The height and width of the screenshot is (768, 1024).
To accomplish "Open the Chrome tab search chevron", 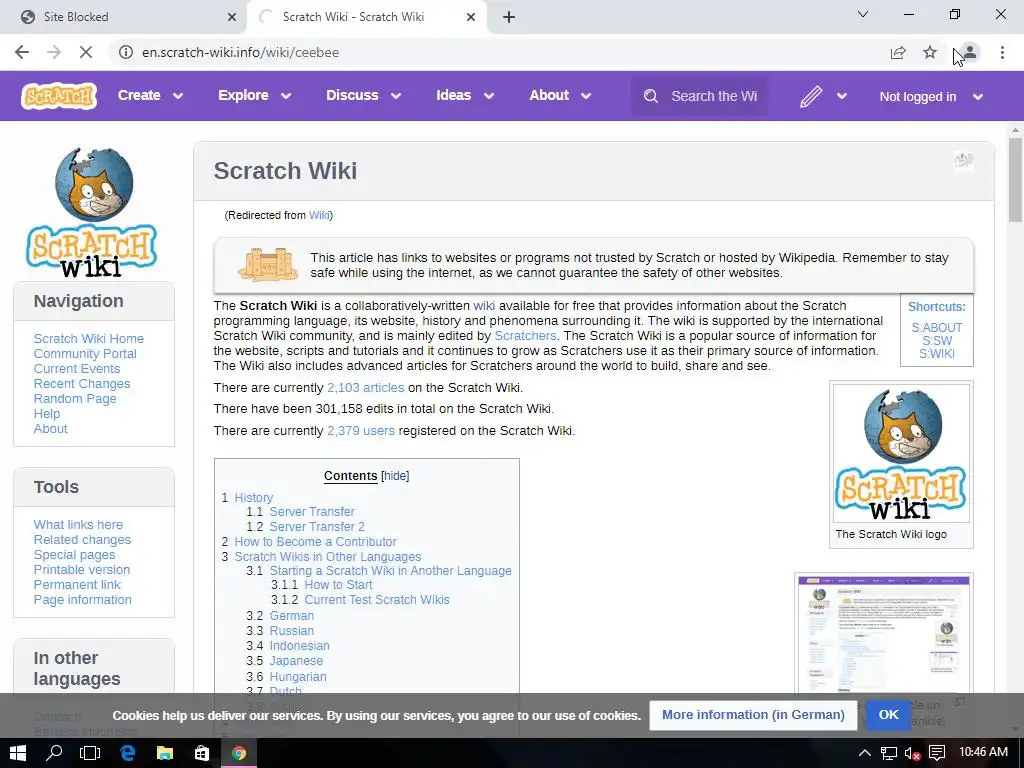I will coord(863,14).
